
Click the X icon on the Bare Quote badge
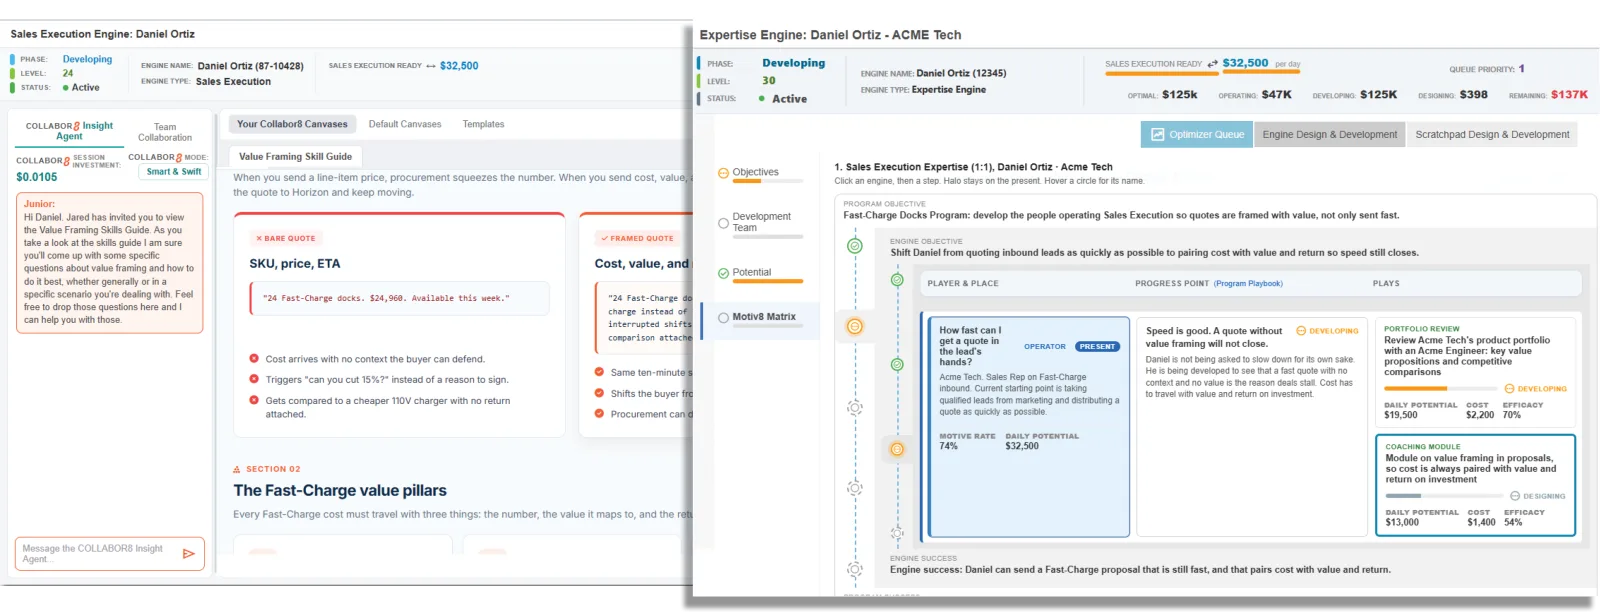[x=259, y=238]
